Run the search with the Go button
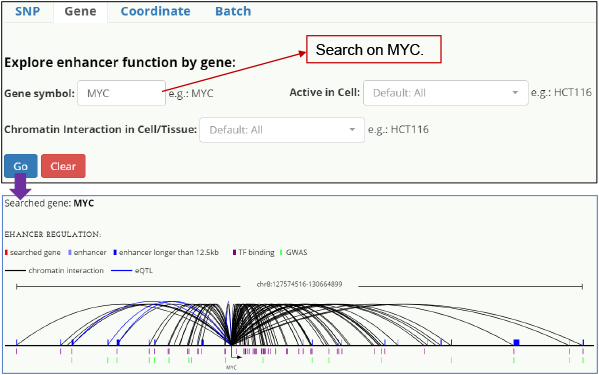 pyautogui.click(x=21, y=166)
